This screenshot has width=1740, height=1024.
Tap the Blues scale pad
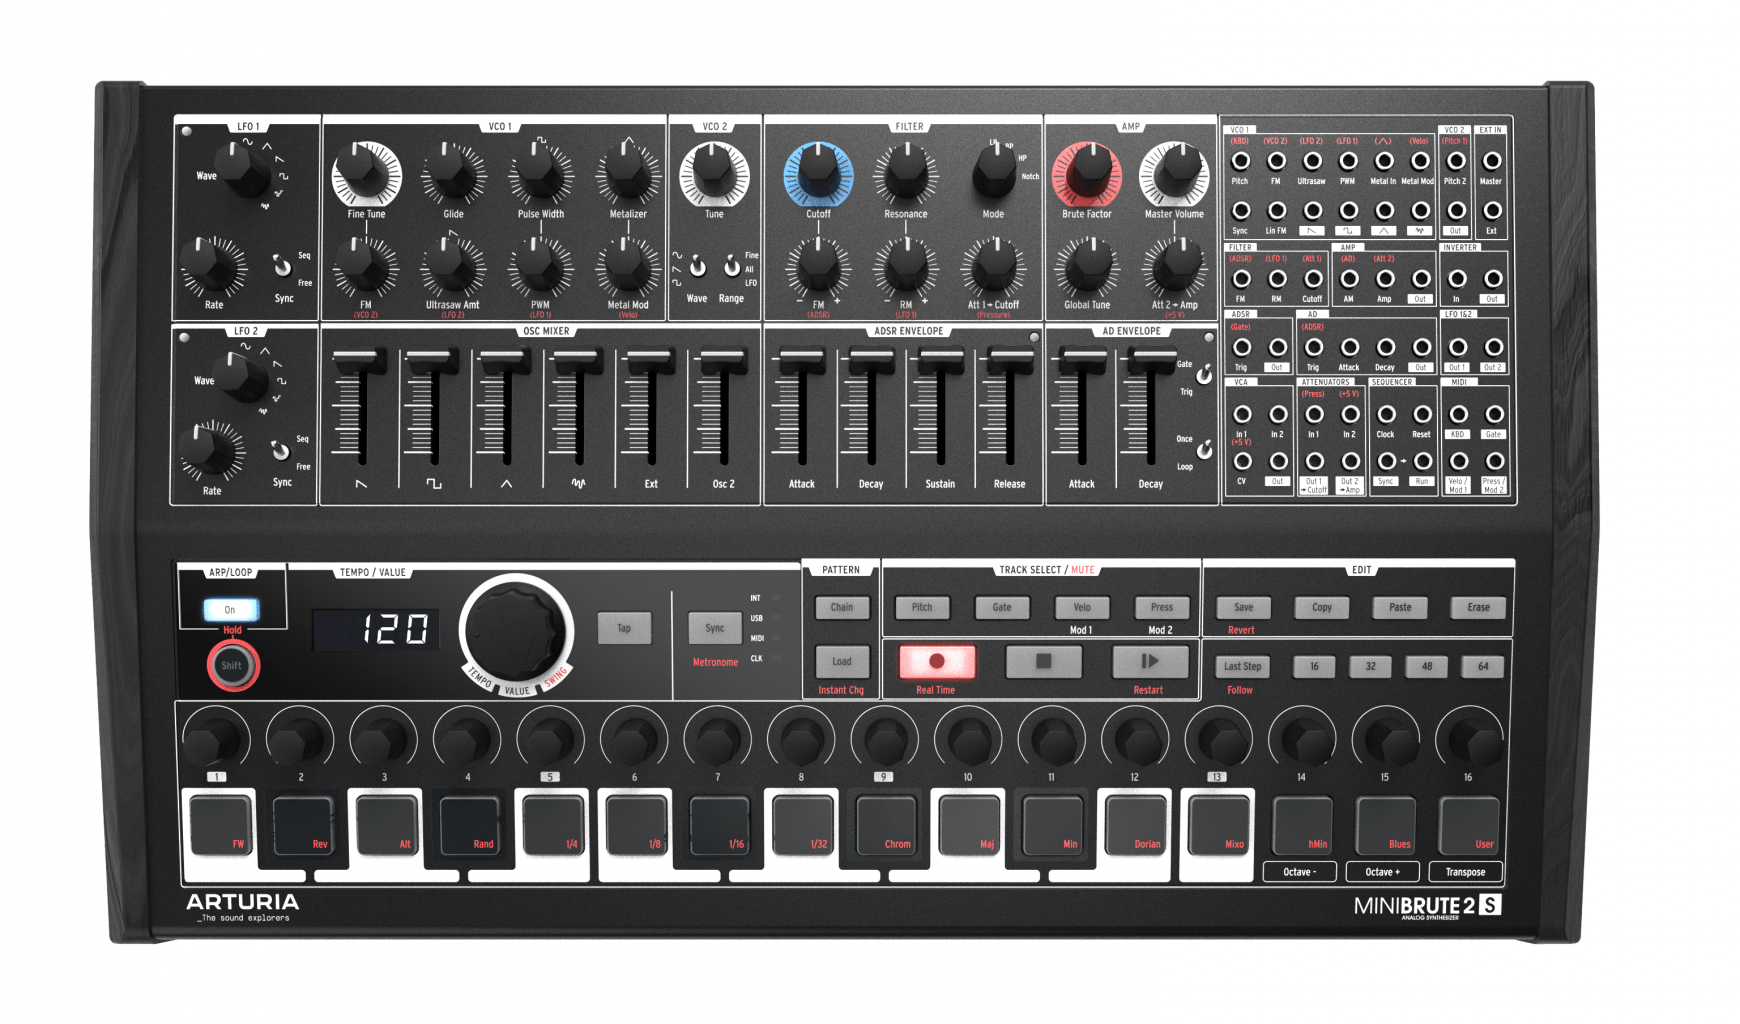[x=1386, y=825]
